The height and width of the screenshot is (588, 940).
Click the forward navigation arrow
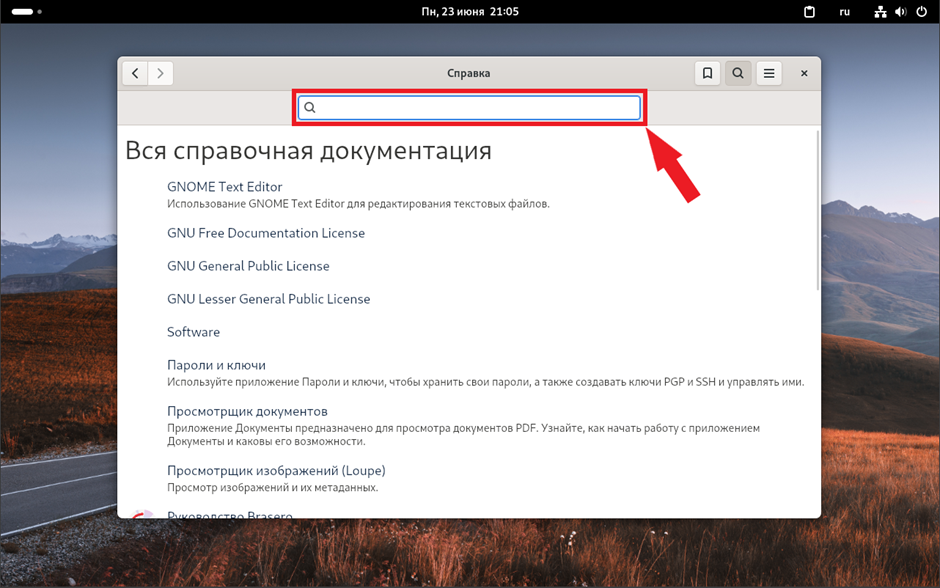161,73
